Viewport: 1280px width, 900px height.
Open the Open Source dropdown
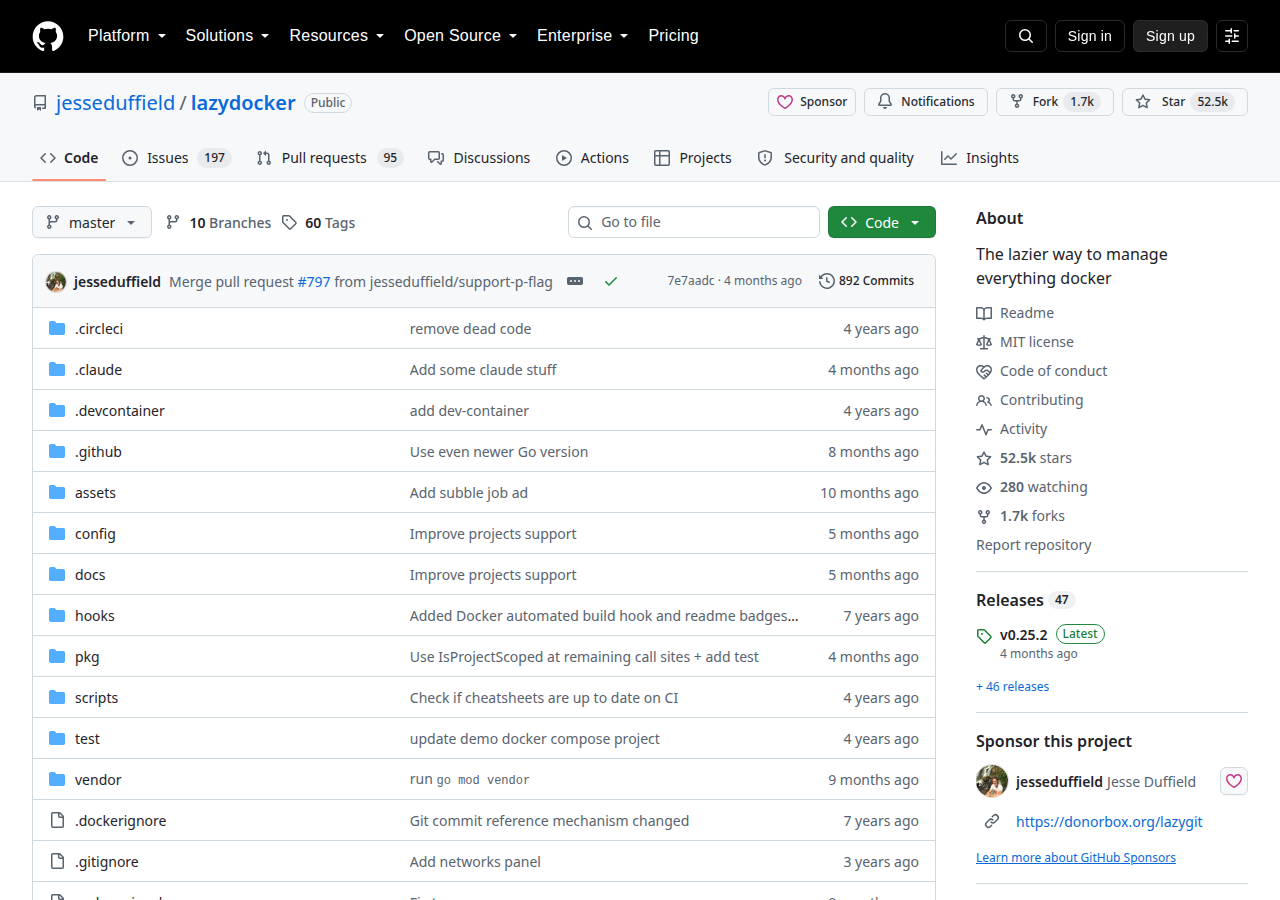click(460, 36)
